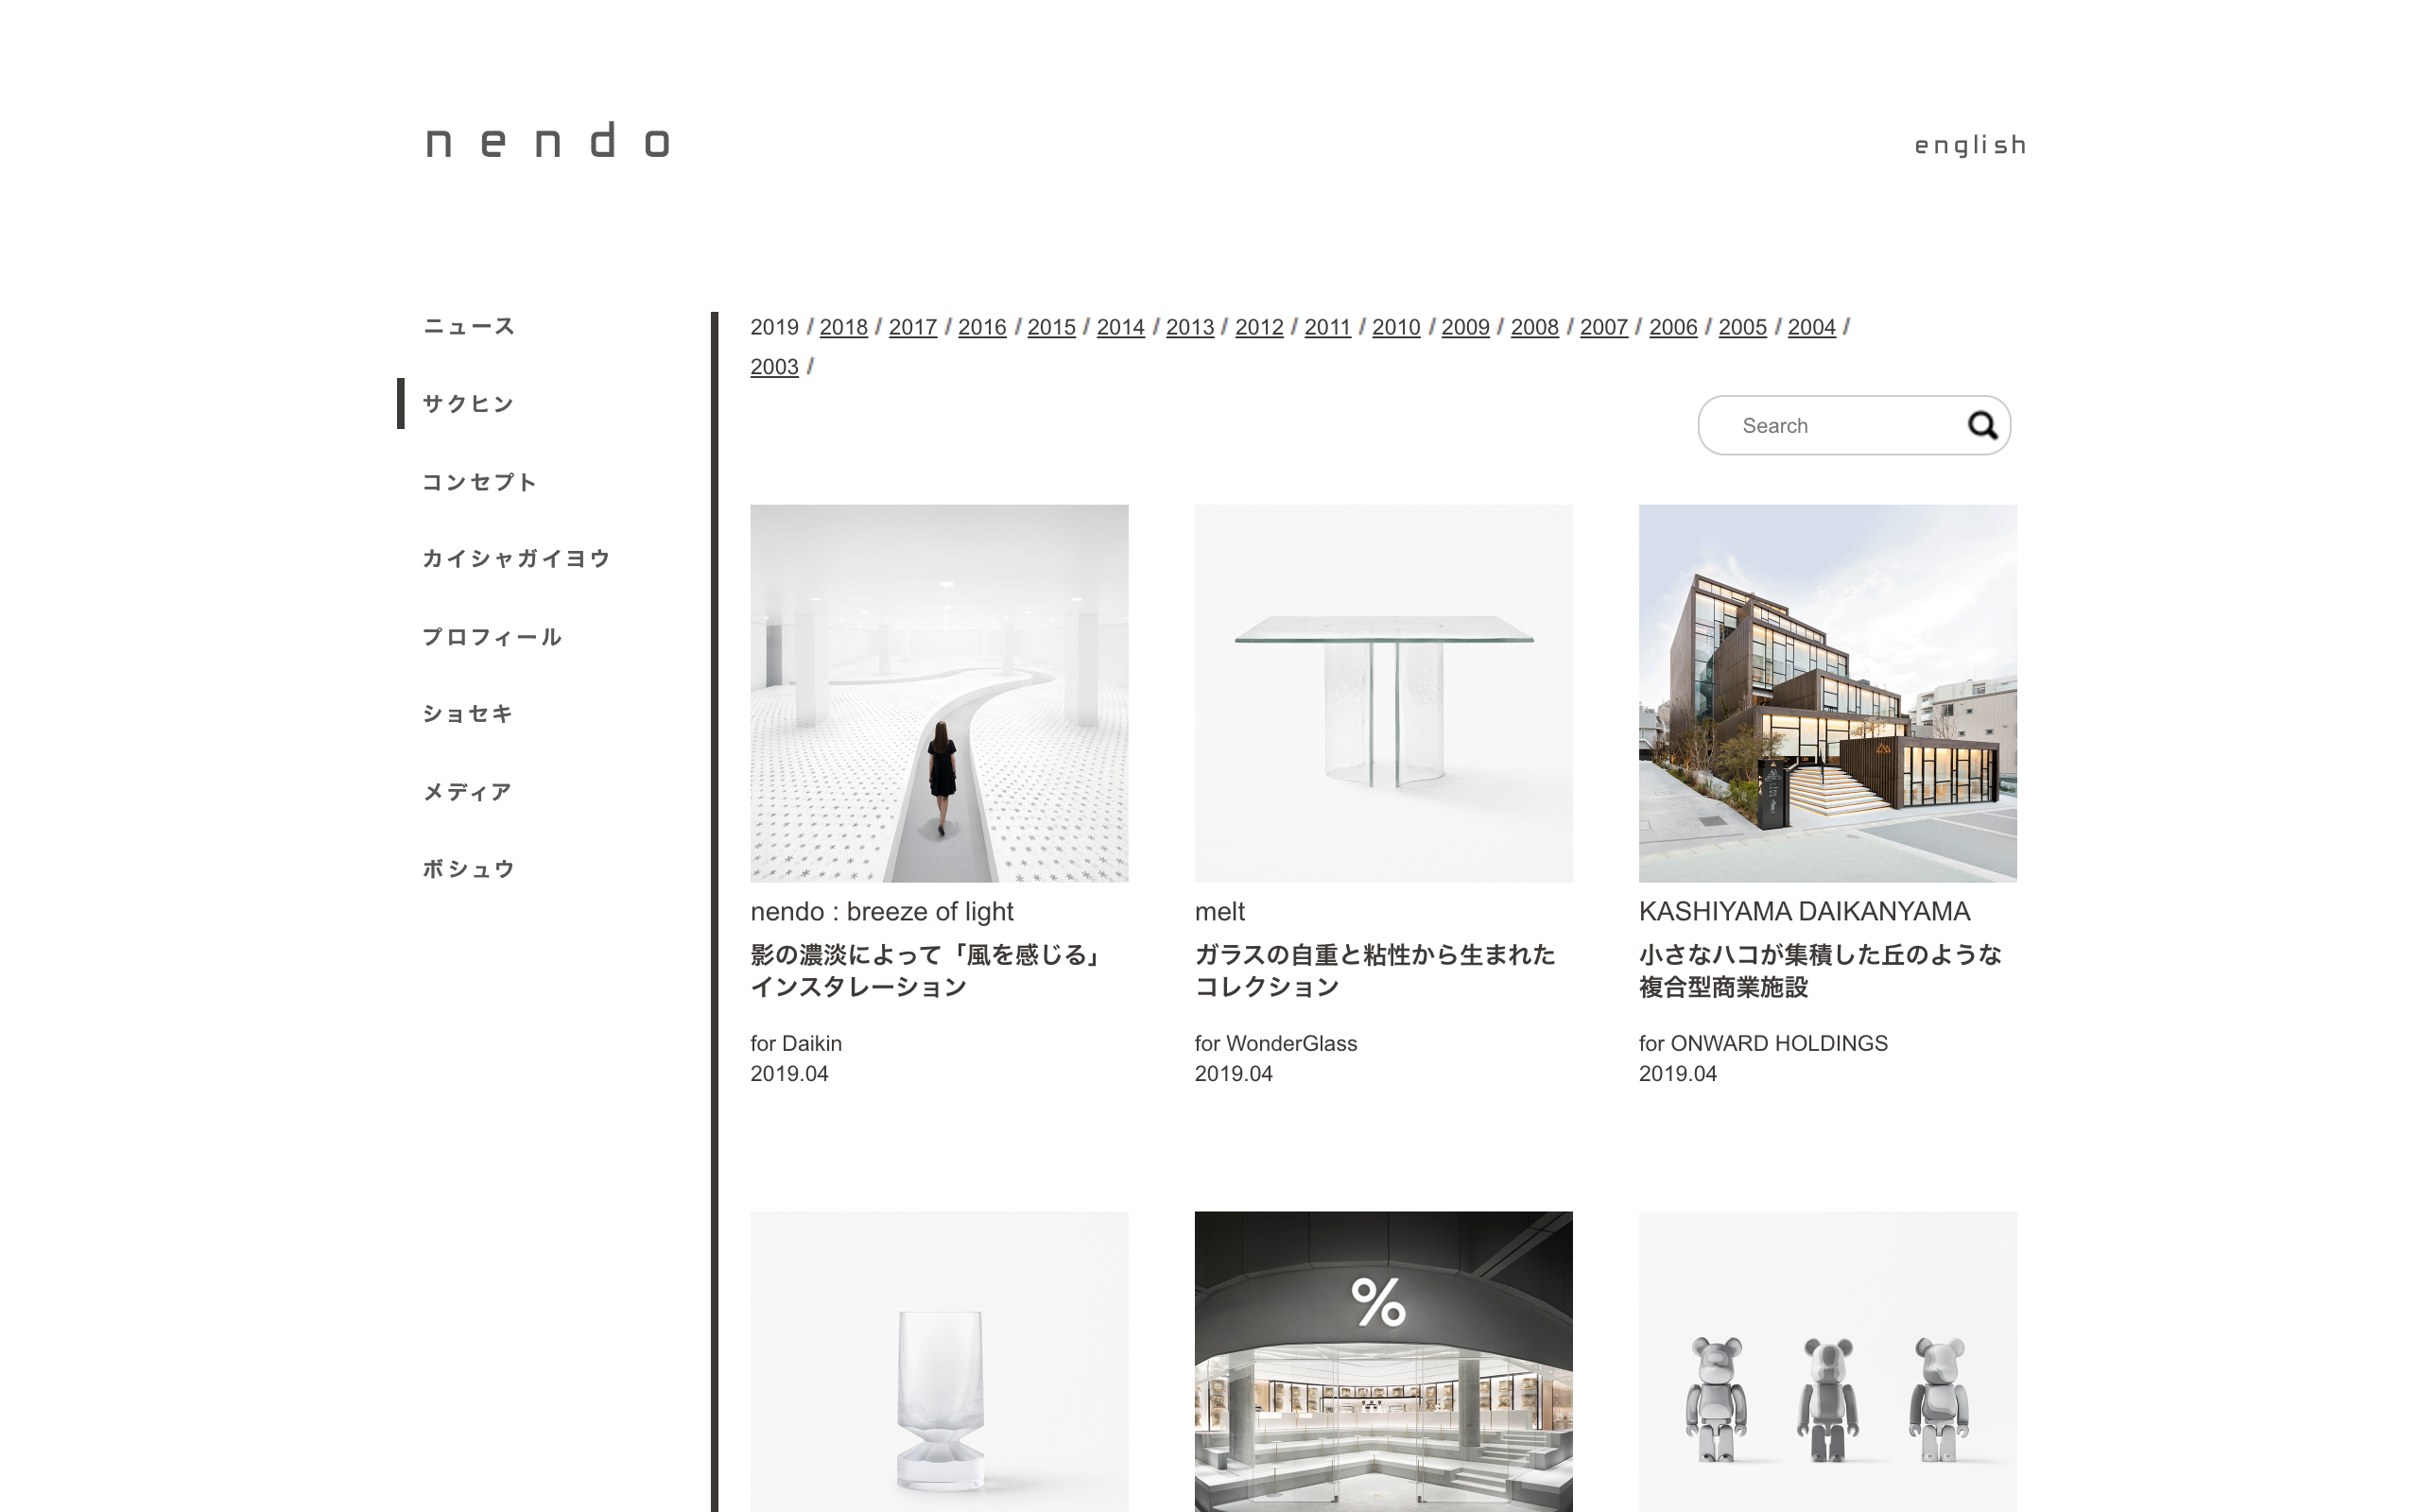Image resolution: width=2420 pixels, height=1512 pixels.
Task: Click the search magnifier icon
Action: (1982, 425)
